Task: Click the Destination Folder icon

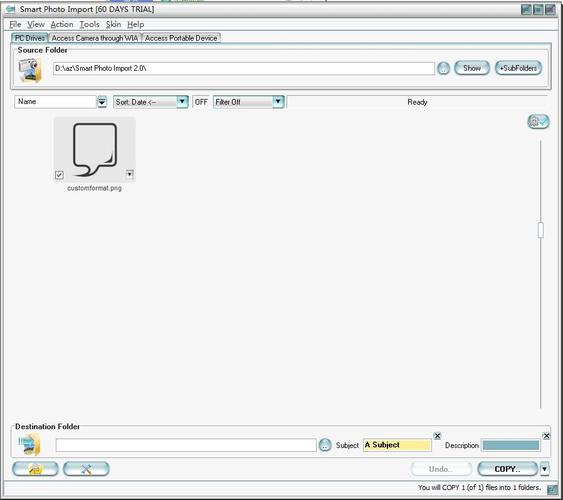Action: point(29,444)
